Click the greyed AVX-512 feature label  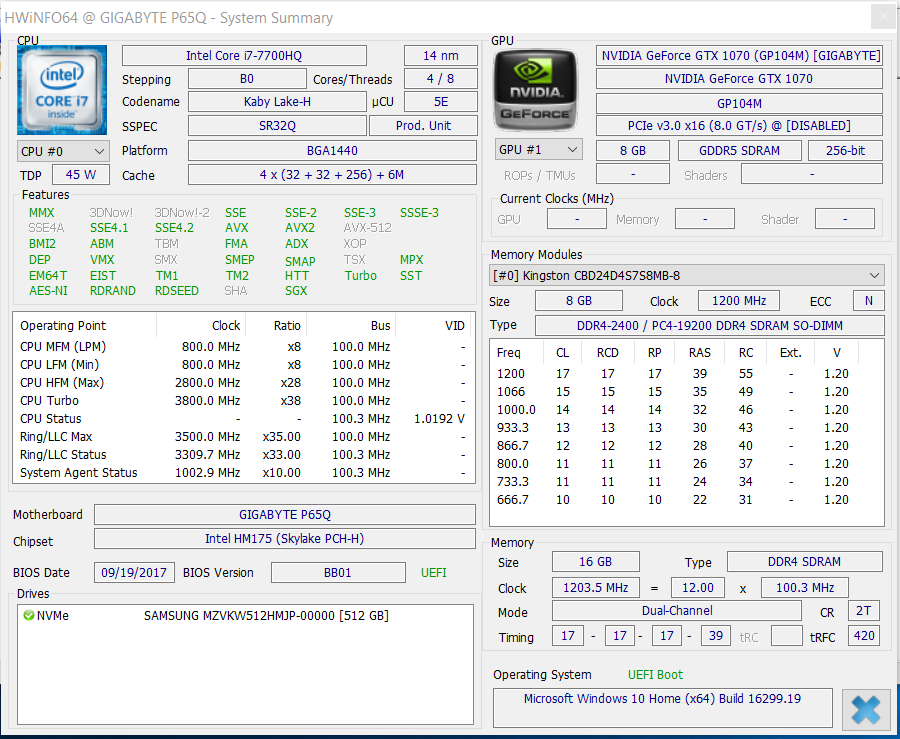point(367,228)
